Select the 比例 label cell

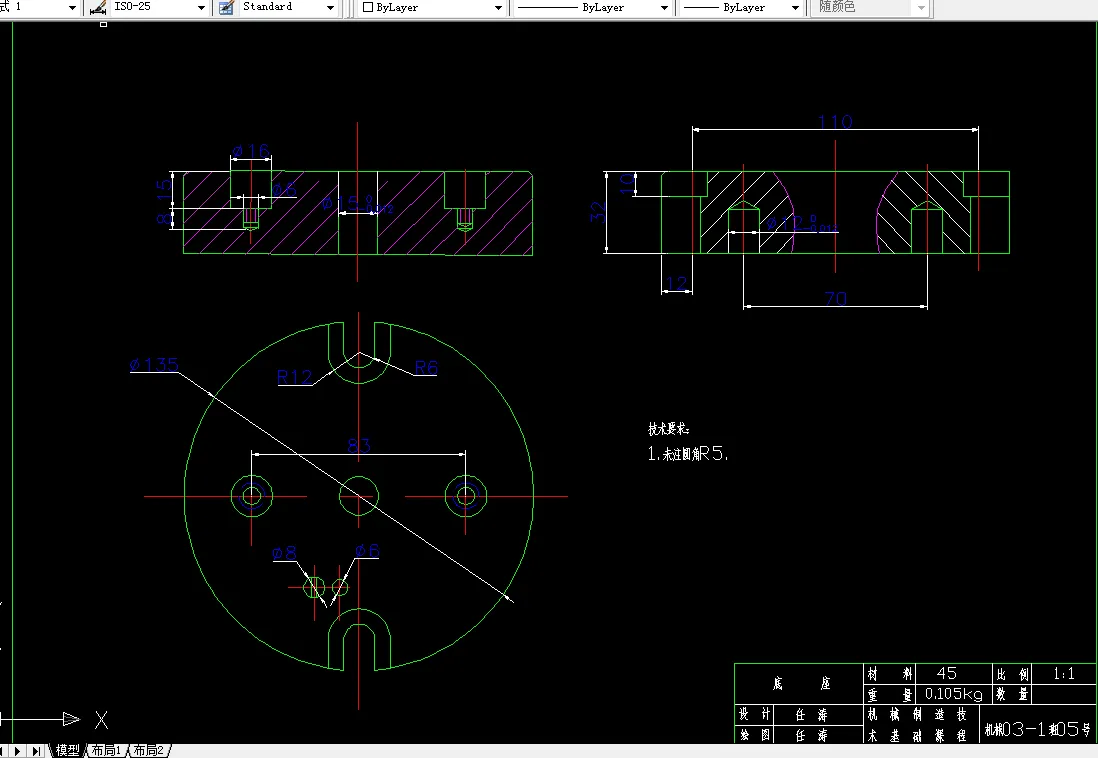click(x=1012, y=674)
